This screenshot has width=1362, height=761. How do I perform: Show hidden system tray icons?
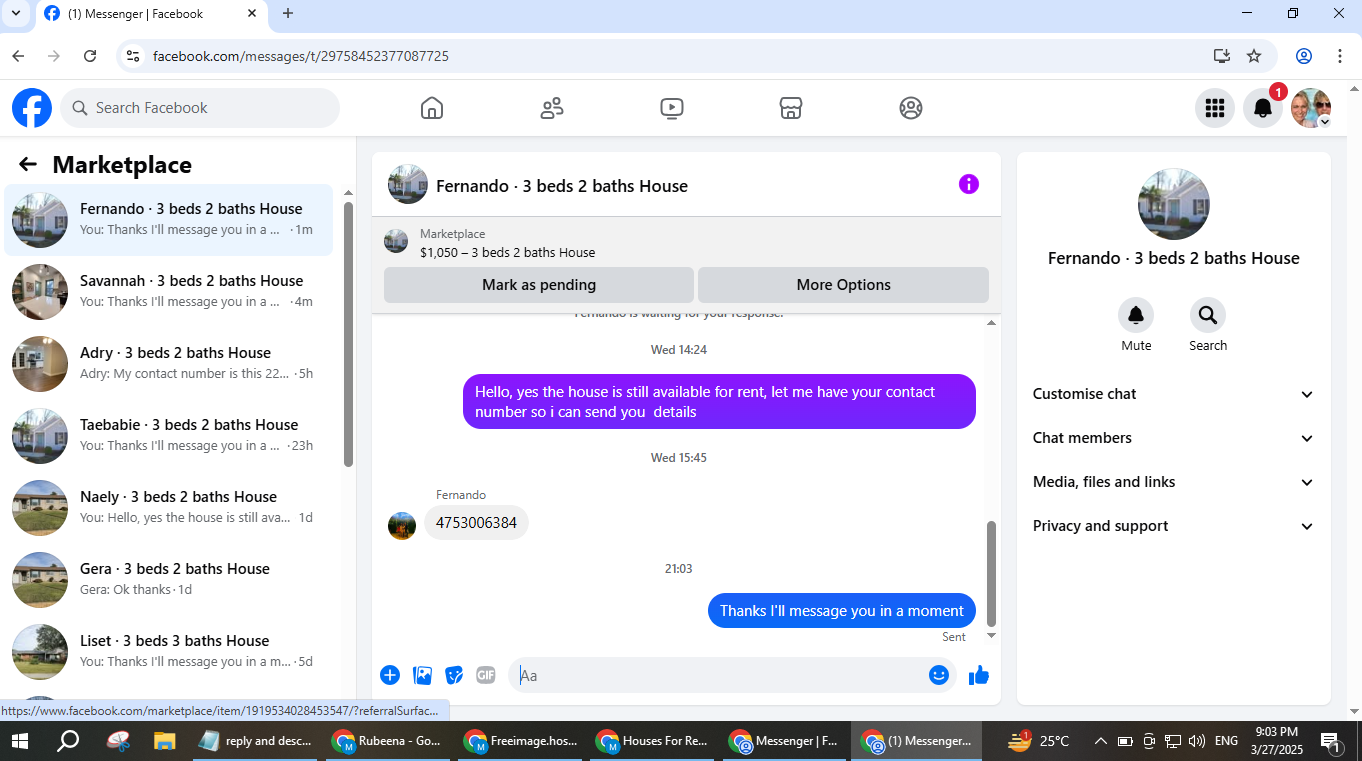[1101, 741]
